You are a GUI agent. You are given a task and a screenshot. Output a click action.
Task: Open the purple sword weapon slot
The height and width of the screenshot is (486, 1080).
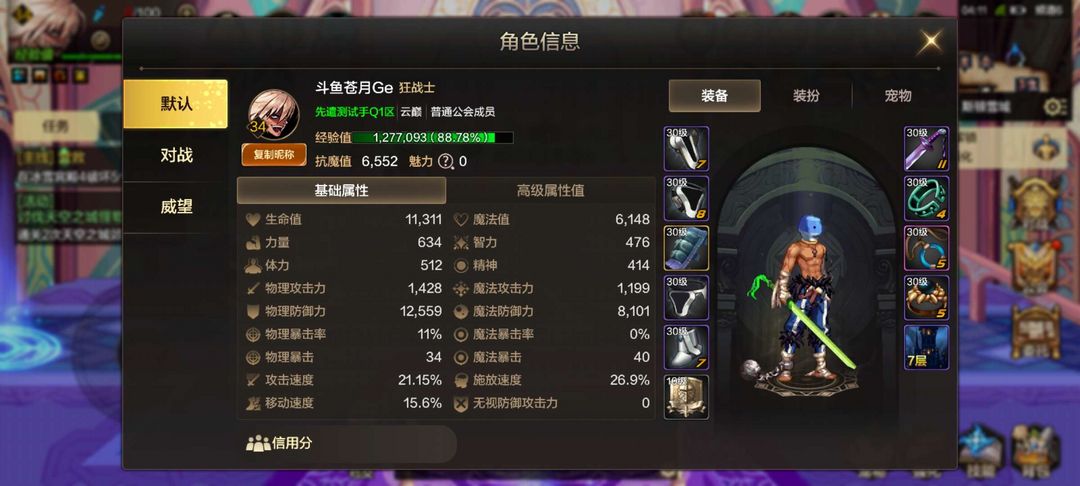[926, 149]
